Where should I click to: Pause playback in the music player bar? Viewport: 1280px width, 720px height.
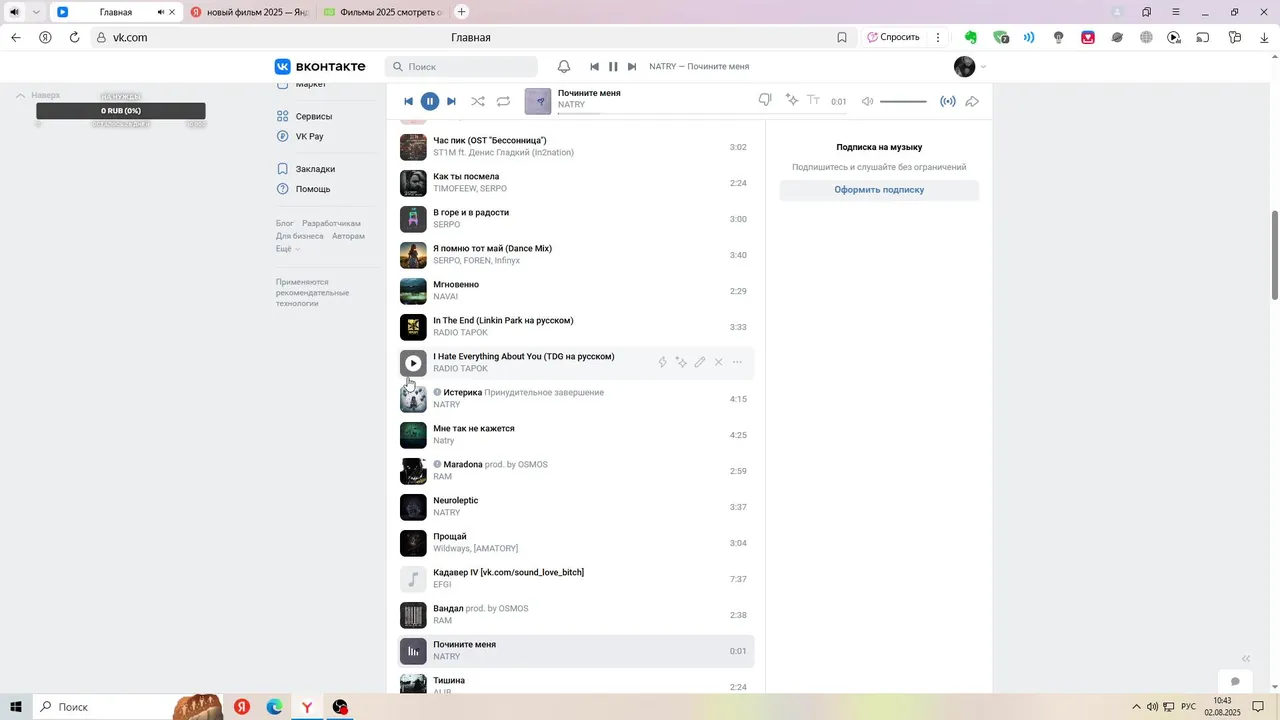[x=430, y=101]
